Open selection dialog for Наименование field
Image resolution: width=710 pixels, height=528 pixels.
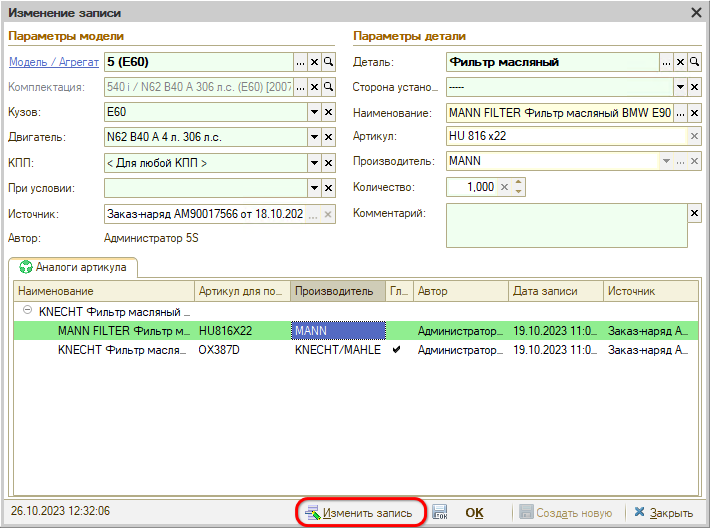click(x=680, y=113)
